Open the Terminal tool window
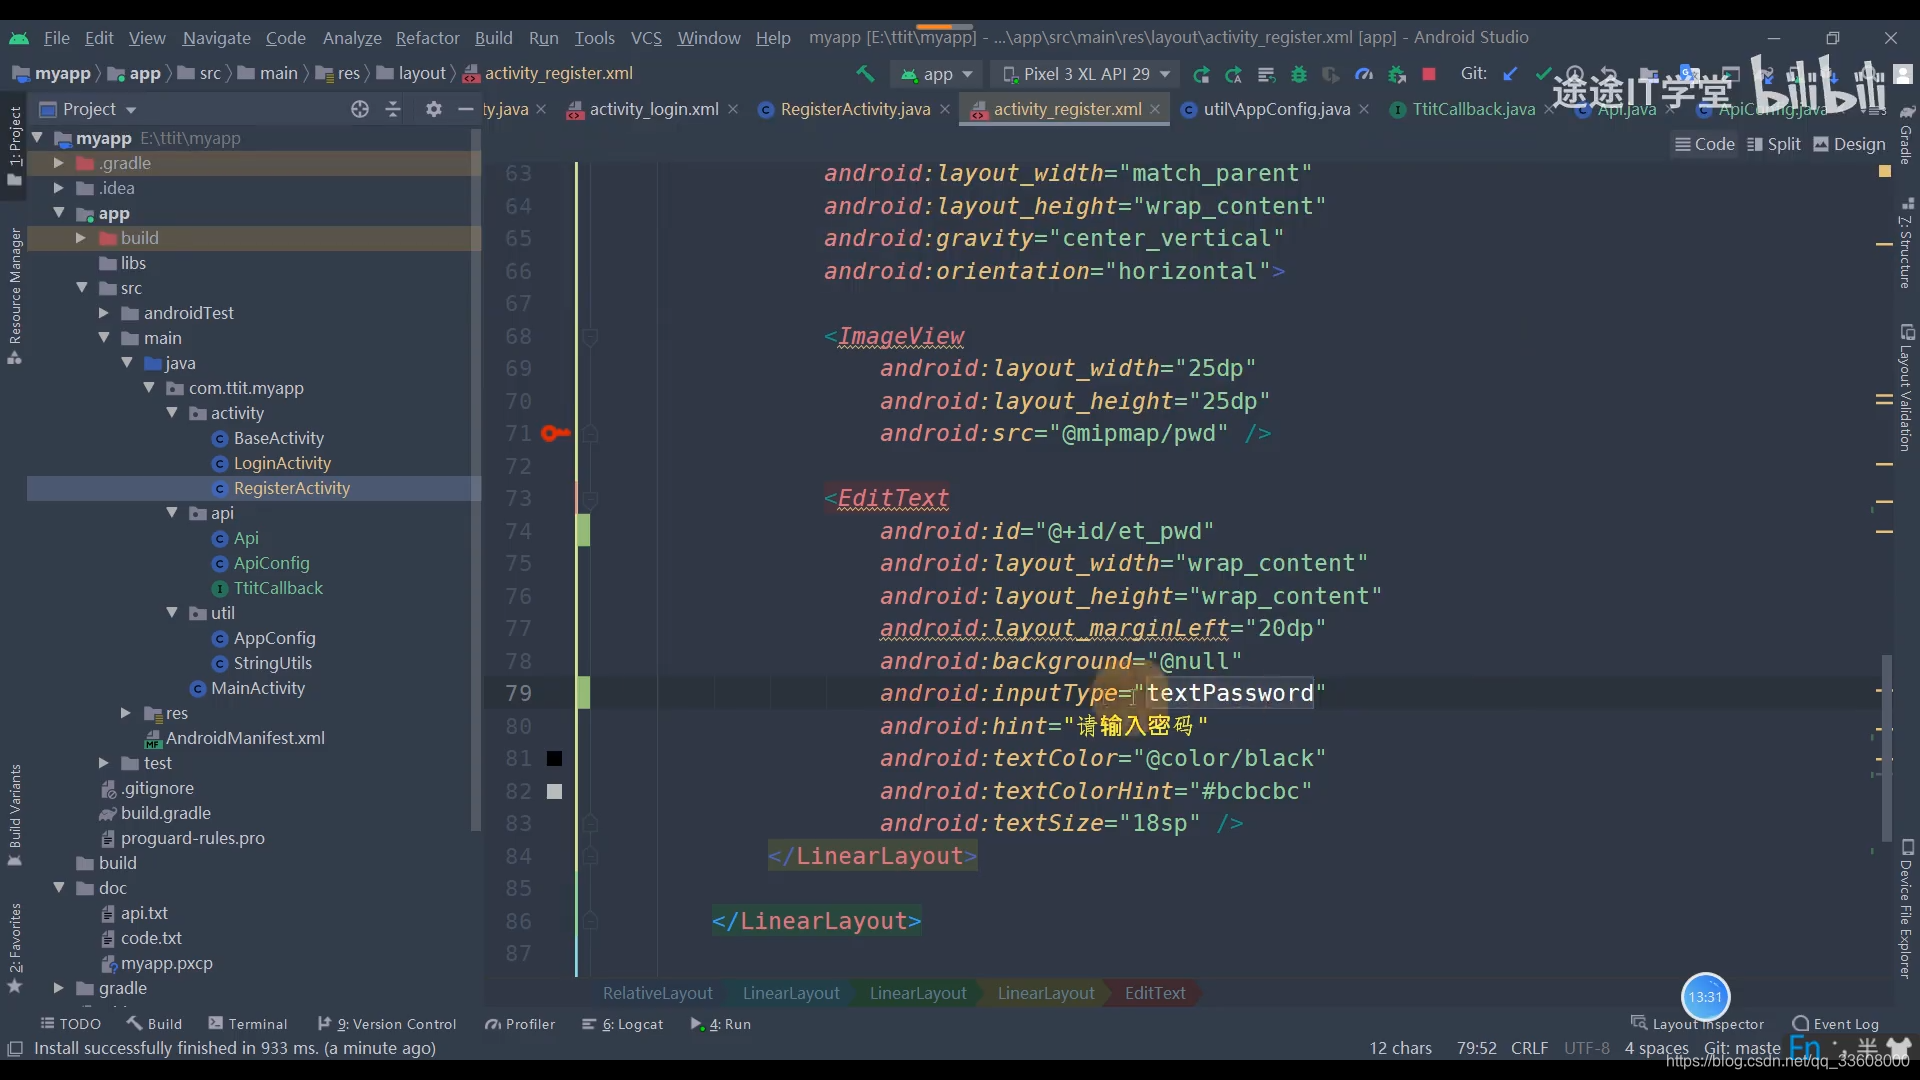1920x1080 pixels. 248,1023
